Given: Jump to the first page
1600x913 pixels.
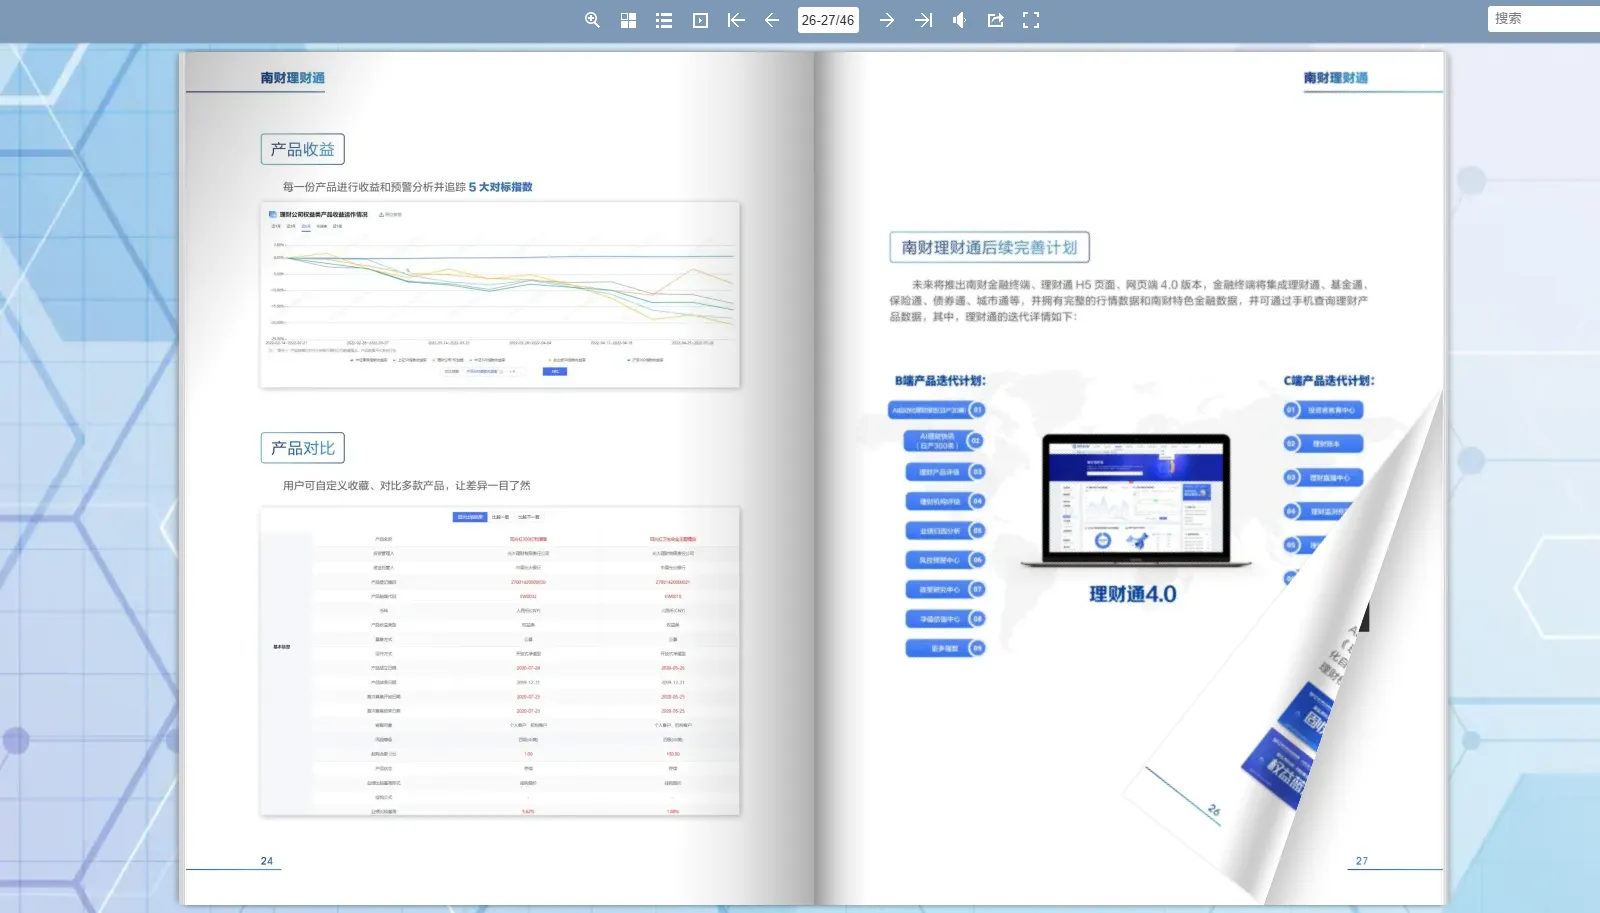Looking at the screenshot, I should click(x=736, y=20).
